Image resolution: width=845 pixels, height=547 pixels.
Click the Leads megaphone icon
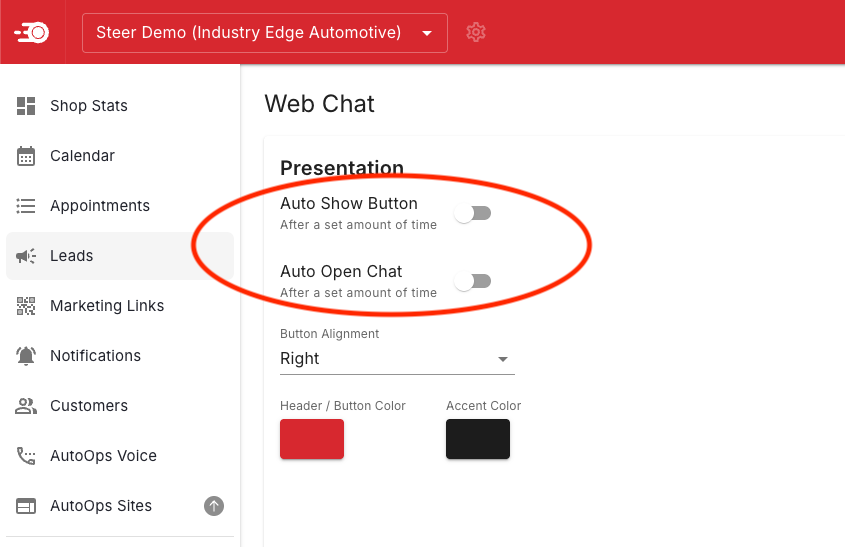pyautogui.click(x=26, y=256)
